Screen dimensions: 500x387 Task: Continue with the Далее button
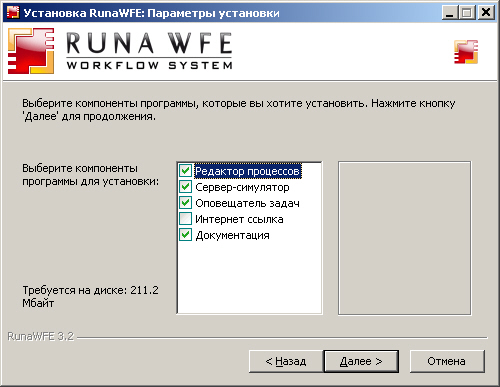pos(361,361)
